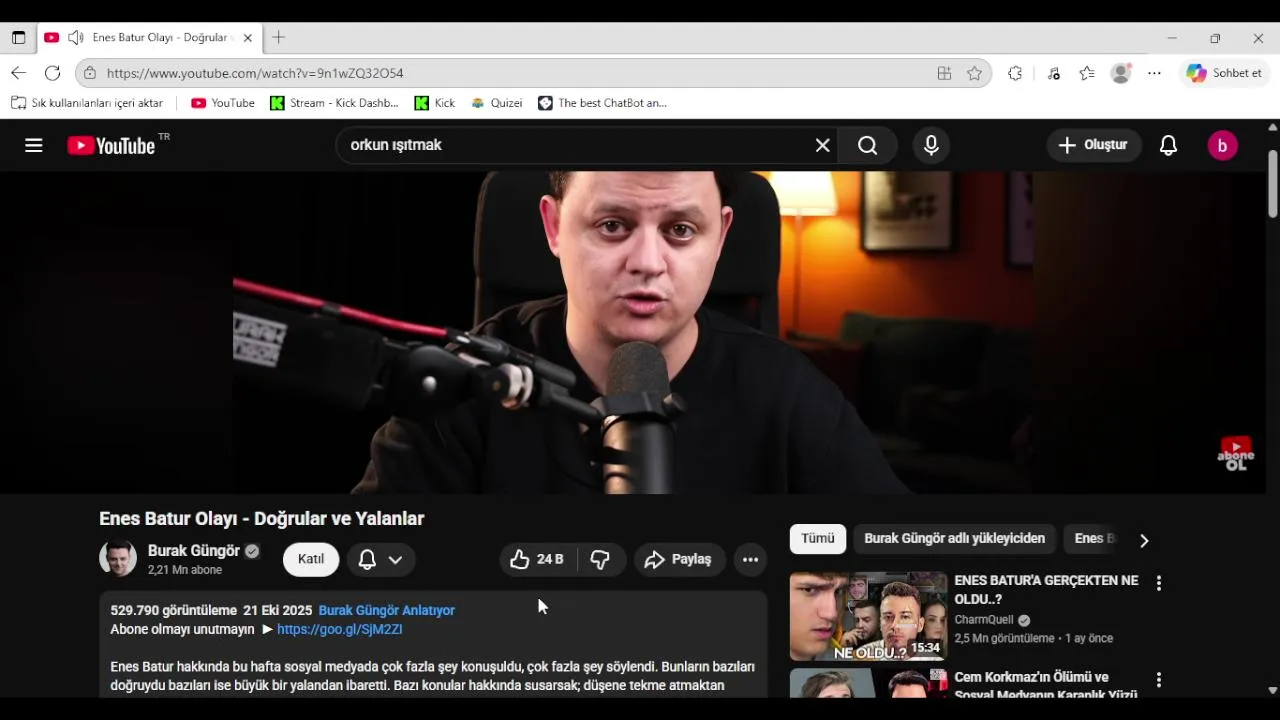Like the video with thumbs up
Image resolution: width=1280 pixels, height=720 pixels.
click(x=537, y=559)
